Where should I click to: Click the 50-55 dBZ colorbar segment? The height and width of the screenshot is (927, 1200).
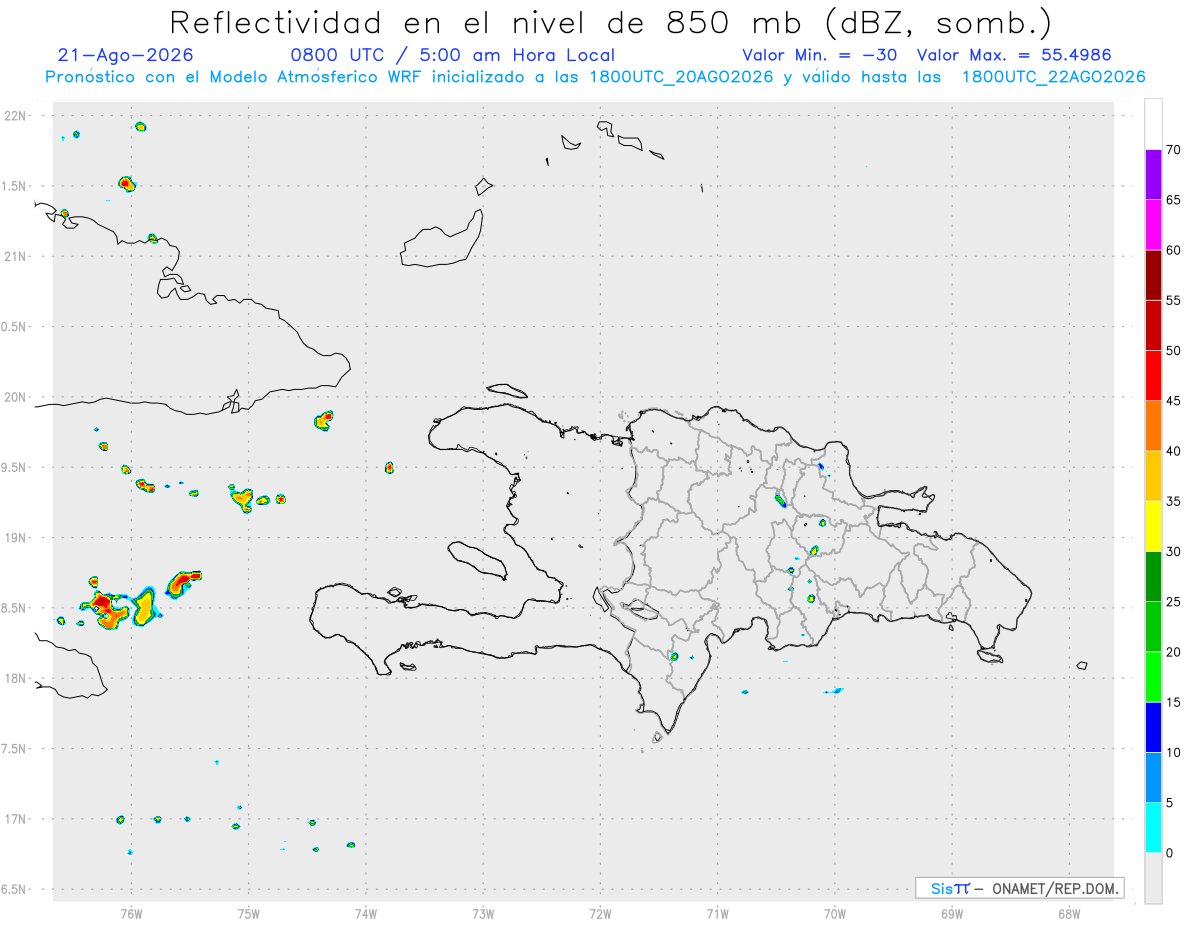coord(1153,325)
